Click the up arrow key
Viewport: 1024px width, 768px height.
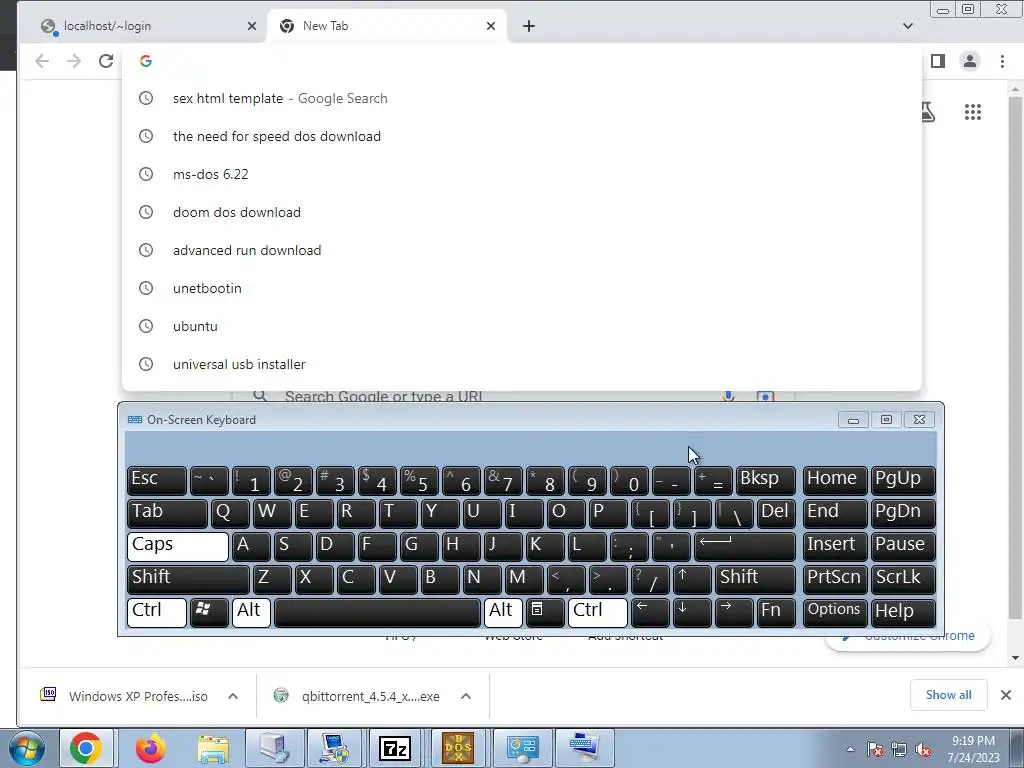(x=692, y=579)
